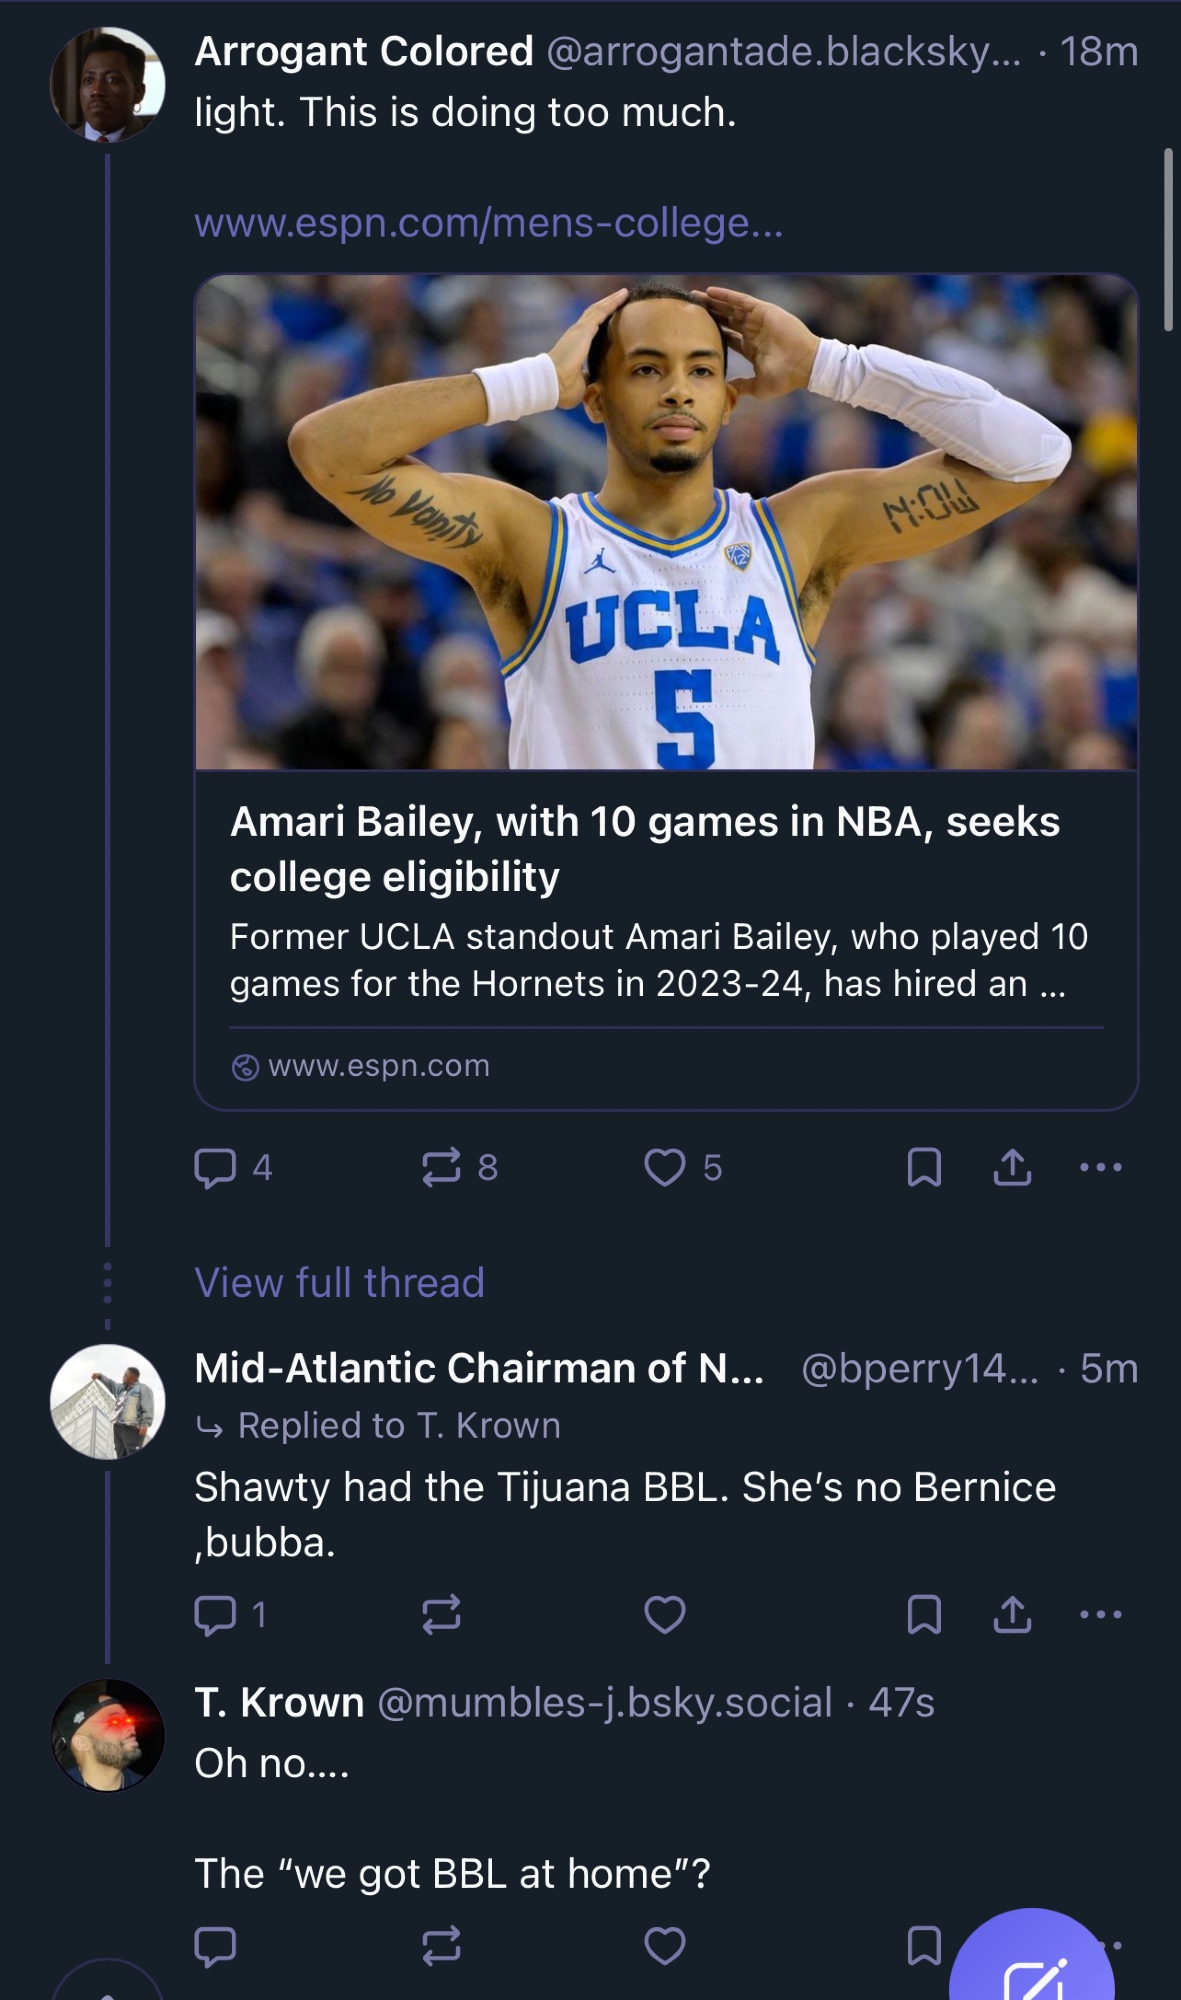Image resolution: width=1181 pixels, height=2000 pixels.
Task: Click the vertical scrollbar thumb
Action: (1167, 240)
